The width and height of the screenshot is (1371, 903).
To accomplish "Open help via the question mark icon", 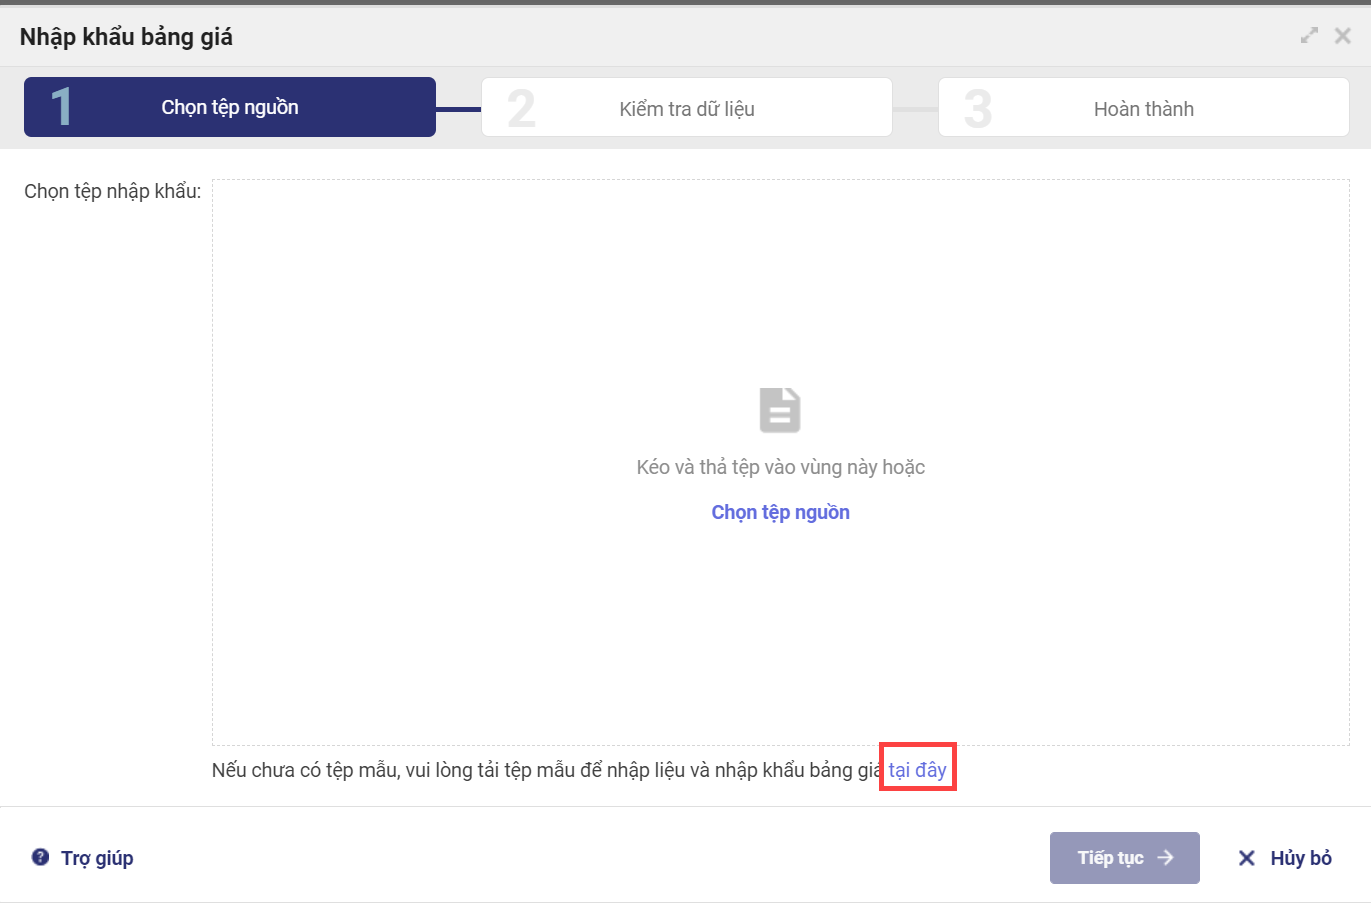I will click(x=40, y=857).
